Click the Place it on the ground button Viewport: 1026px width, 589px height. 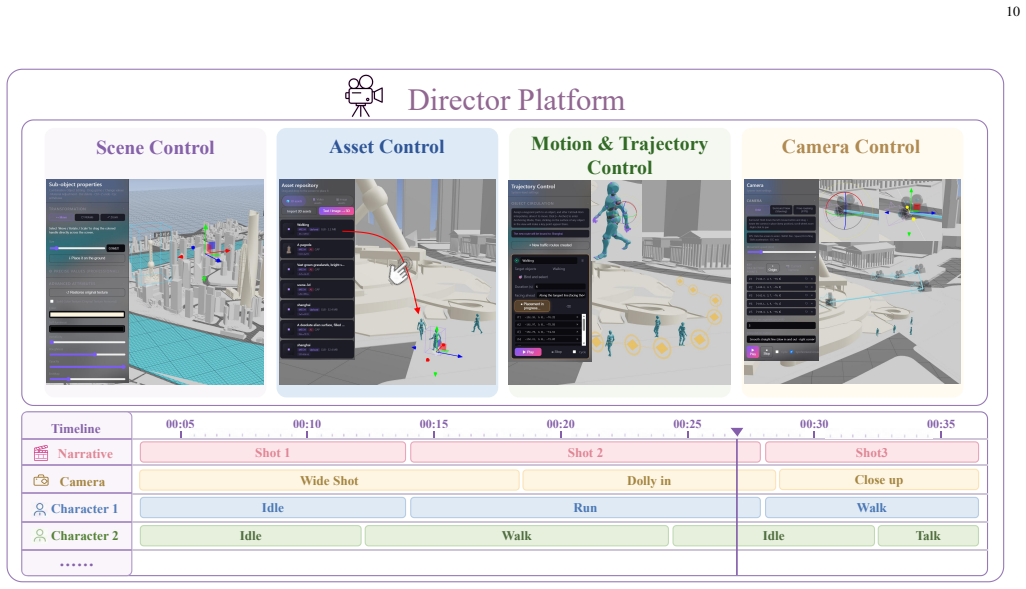click(x=86, y=258)
